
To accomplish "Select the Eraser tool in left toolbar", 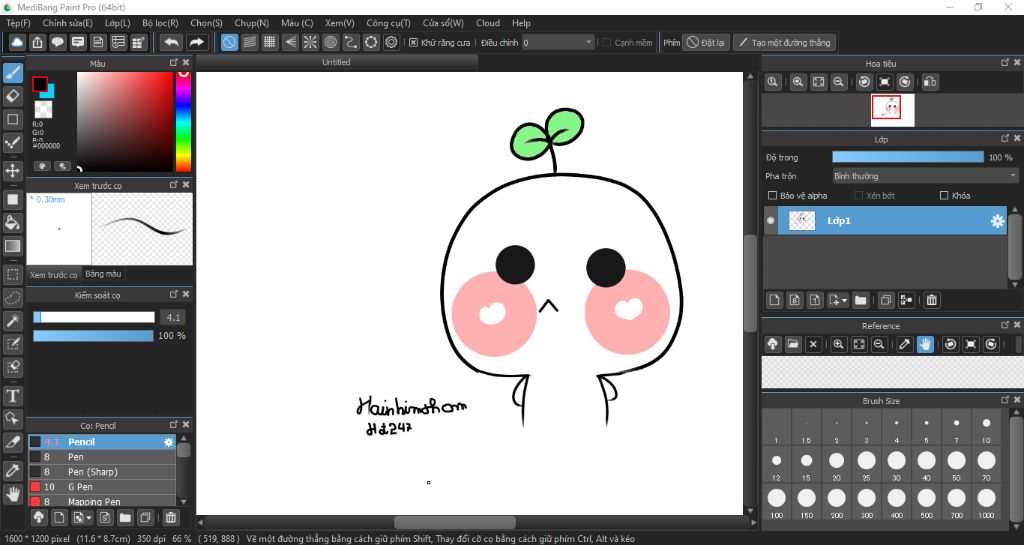I will click(x=13, y=96).
